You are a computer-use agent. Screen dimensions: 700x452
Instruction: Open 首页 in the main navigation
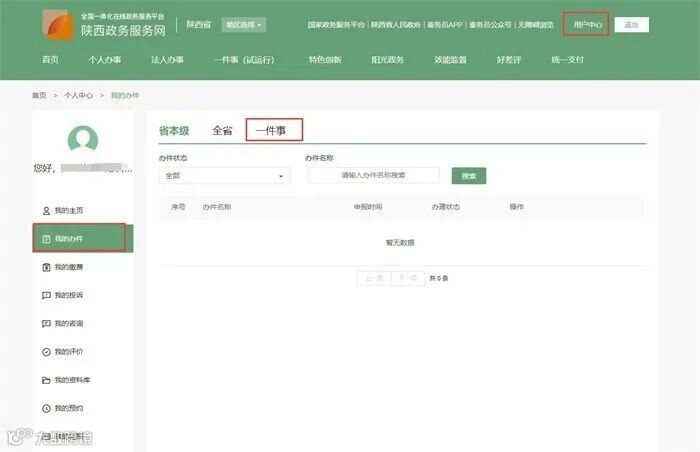click(50, 59)
